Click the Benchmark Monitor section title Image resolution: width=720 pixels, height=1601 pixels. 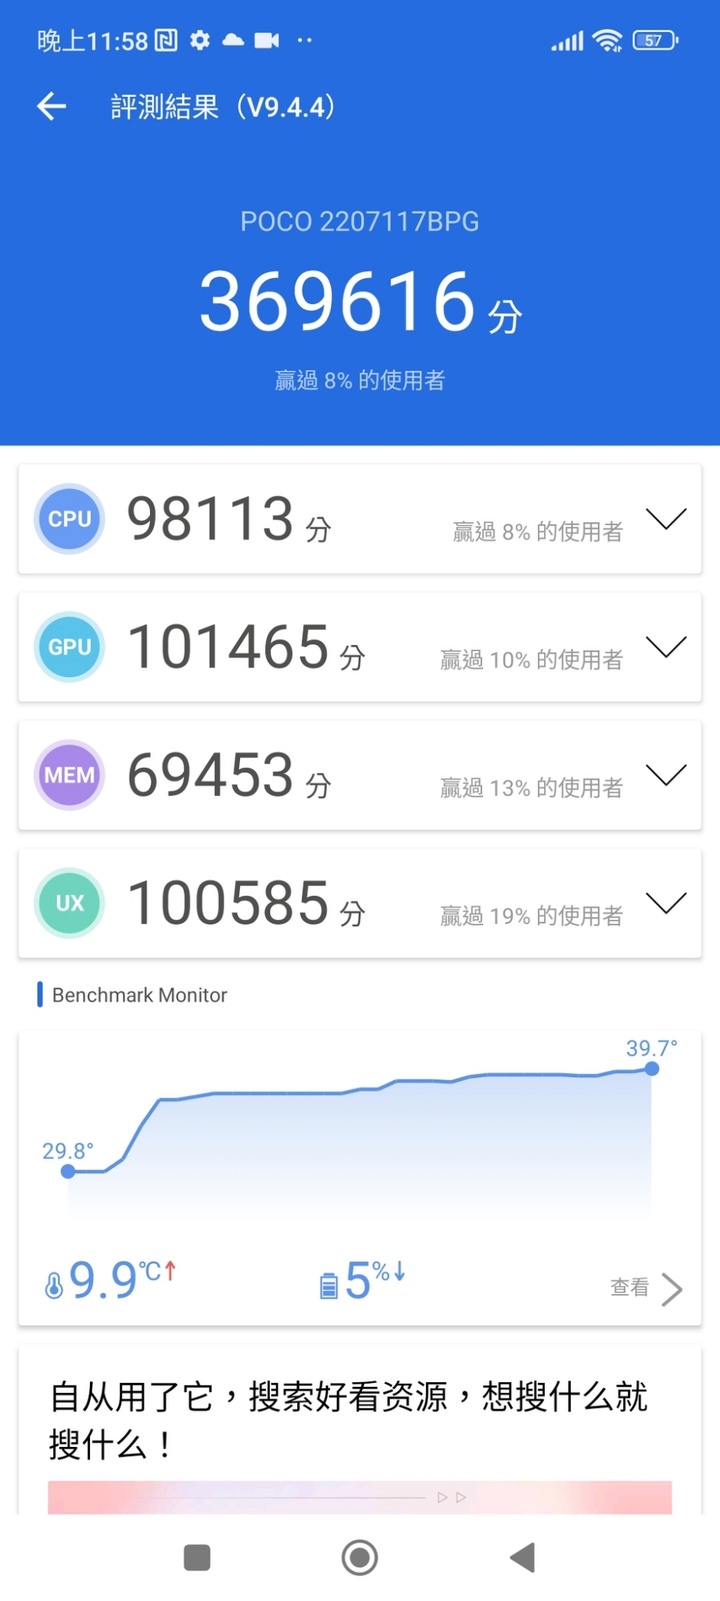(x=139, y=995)
